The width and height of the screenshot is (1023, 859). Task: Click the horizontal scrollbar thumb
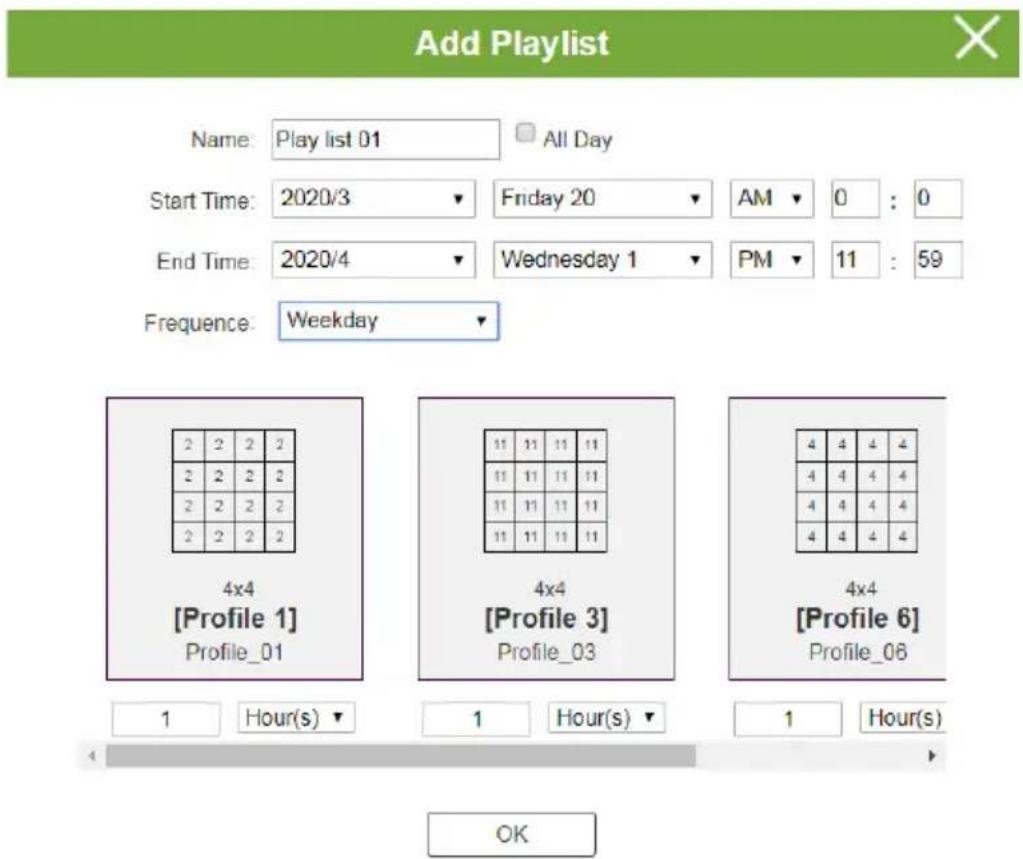tap(401, 756)
